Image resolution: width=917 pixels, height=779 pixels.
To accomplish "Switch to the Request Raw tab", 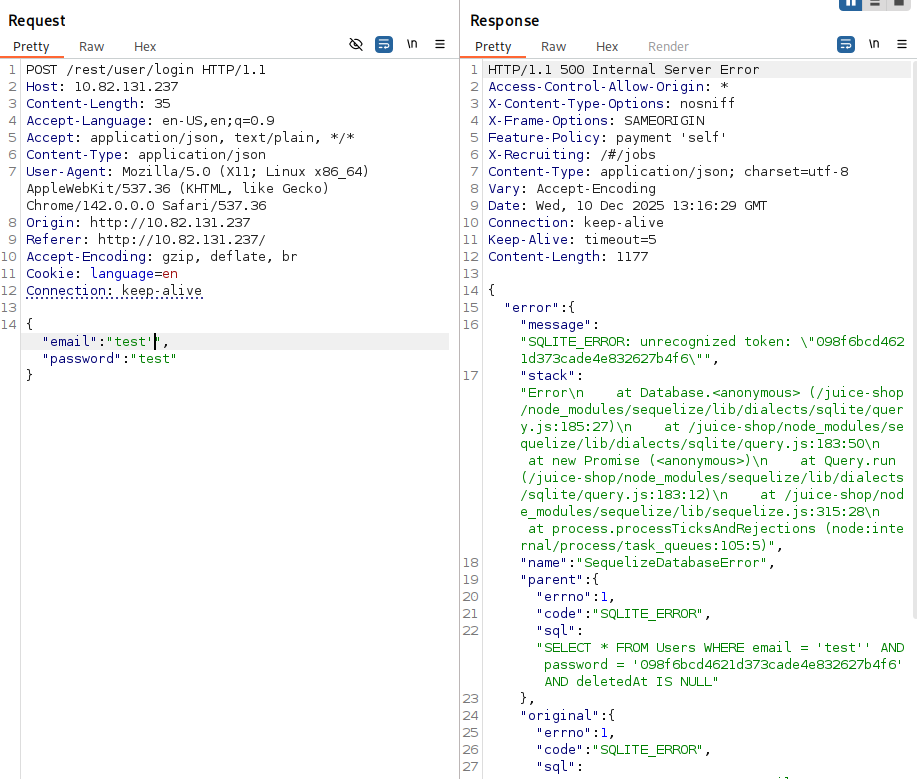I will 91,47.
